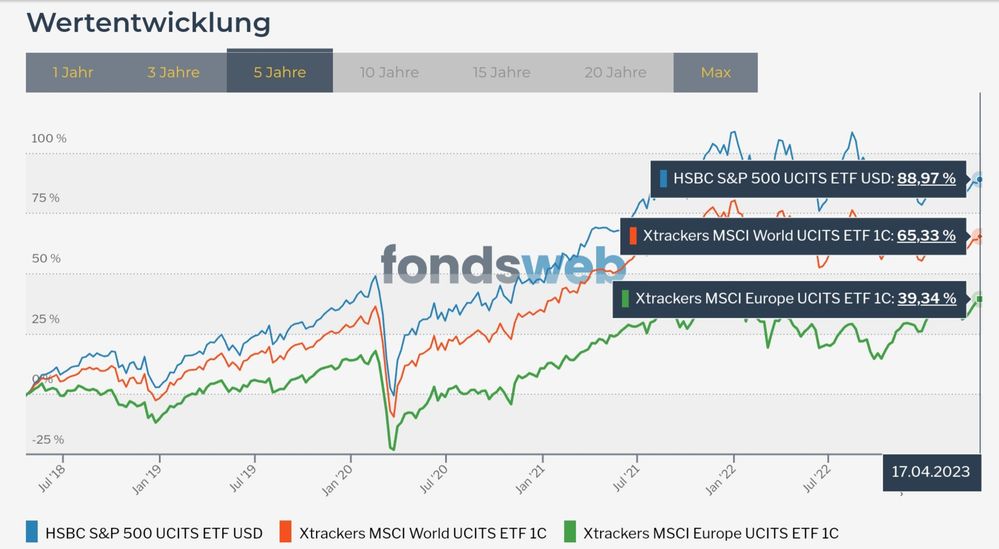Switch to the 20 Jahre tab
Screen dimensions: 999x549
click(x=615, y=72)
